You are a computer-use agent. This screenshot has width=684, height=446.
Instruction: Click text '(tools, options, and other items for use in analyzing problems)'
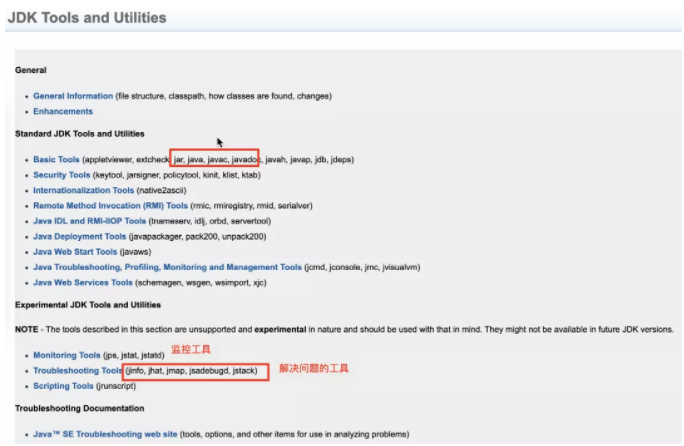coord(294,434)
